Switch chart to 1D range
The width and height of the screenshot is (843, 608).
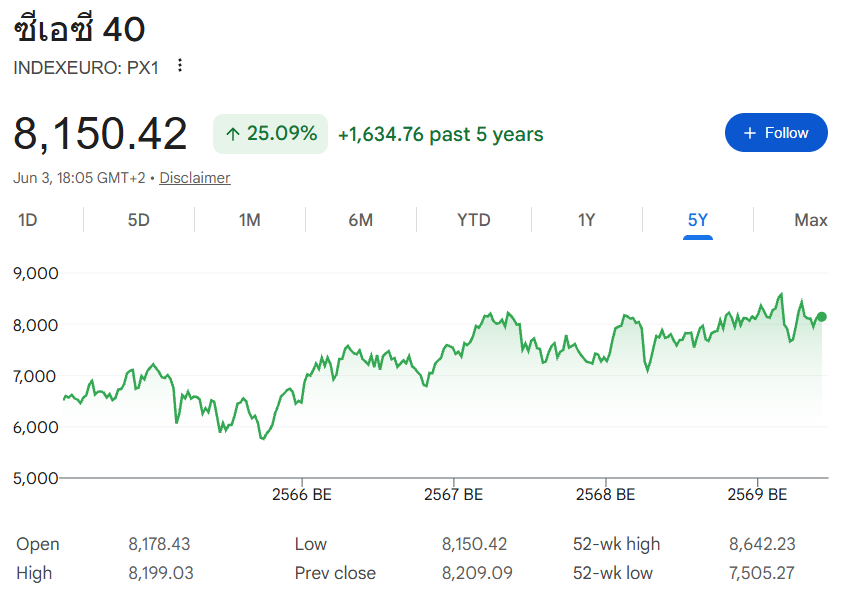tap(27, 220)
